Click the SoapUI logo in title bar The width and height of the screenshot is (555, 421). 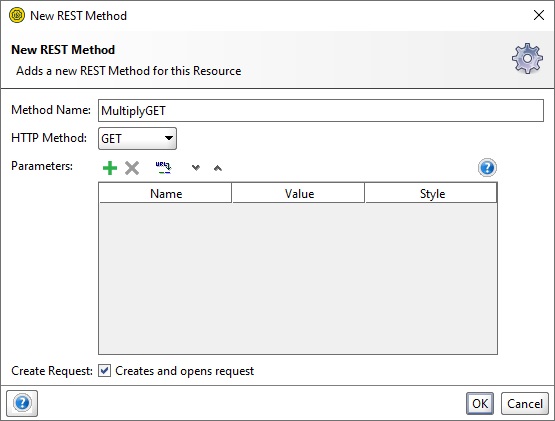click(x=17, y=16)
